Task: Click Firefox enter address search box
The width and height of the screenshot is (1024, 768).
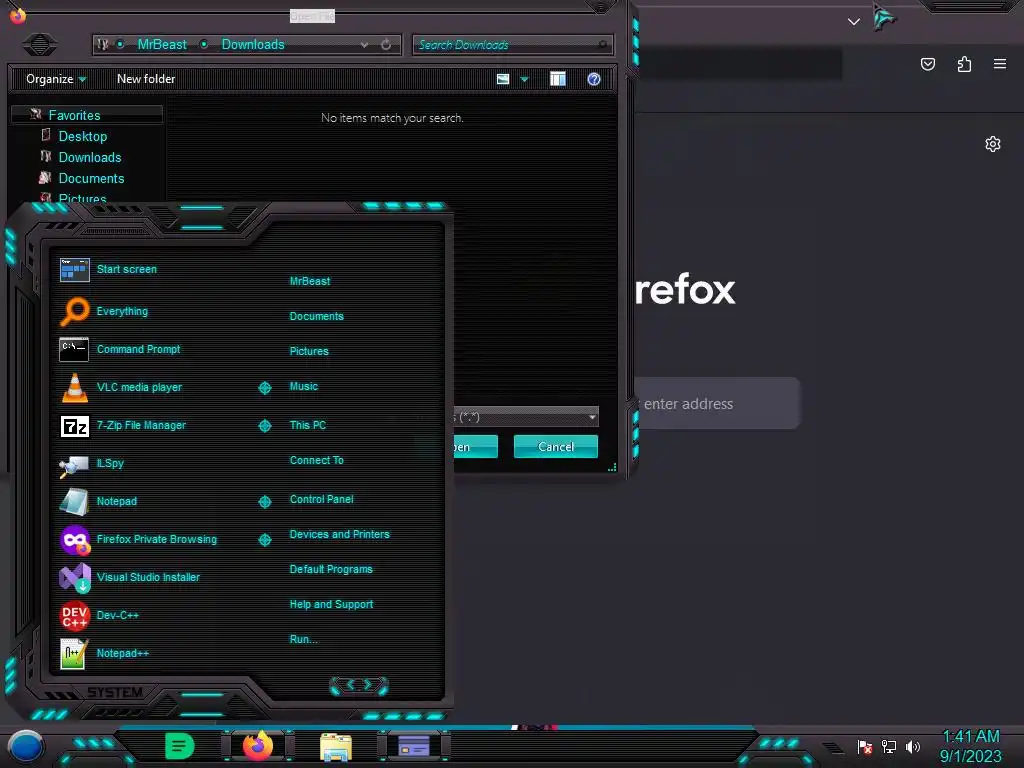Action: 717,404
